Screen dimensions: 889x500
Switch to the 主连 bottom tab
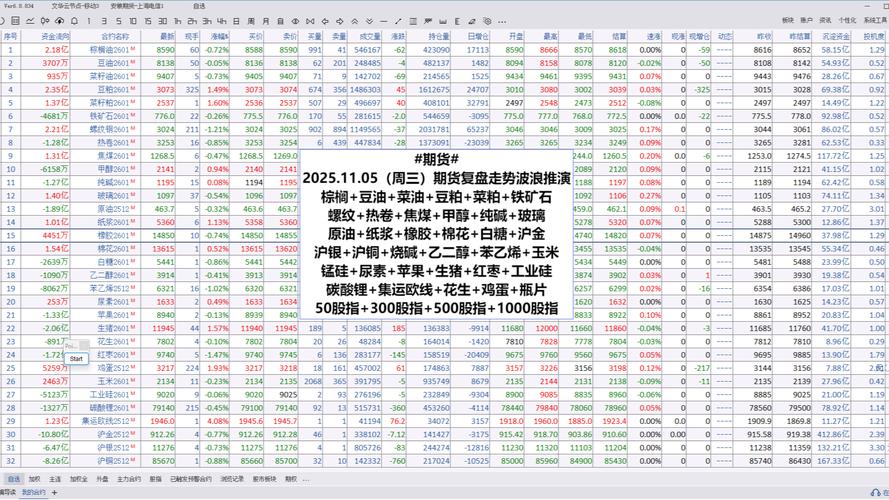pos(55,479)
